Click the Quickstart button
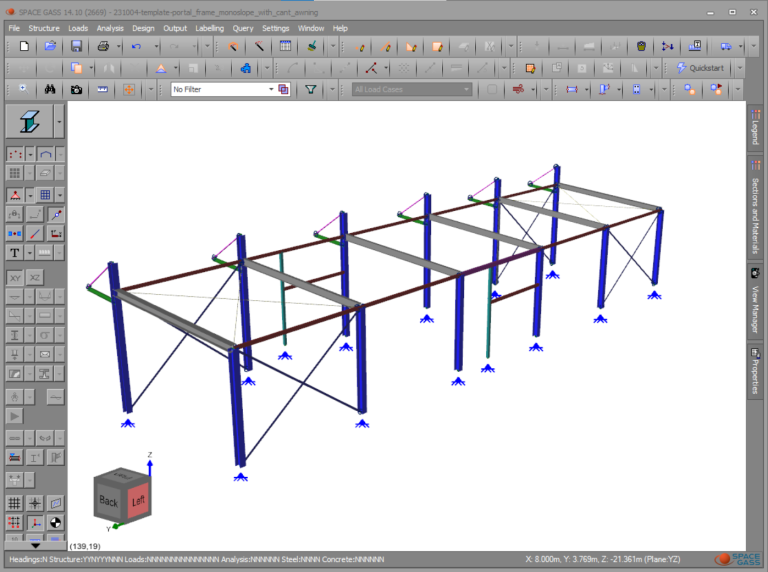 coord(707,68)
